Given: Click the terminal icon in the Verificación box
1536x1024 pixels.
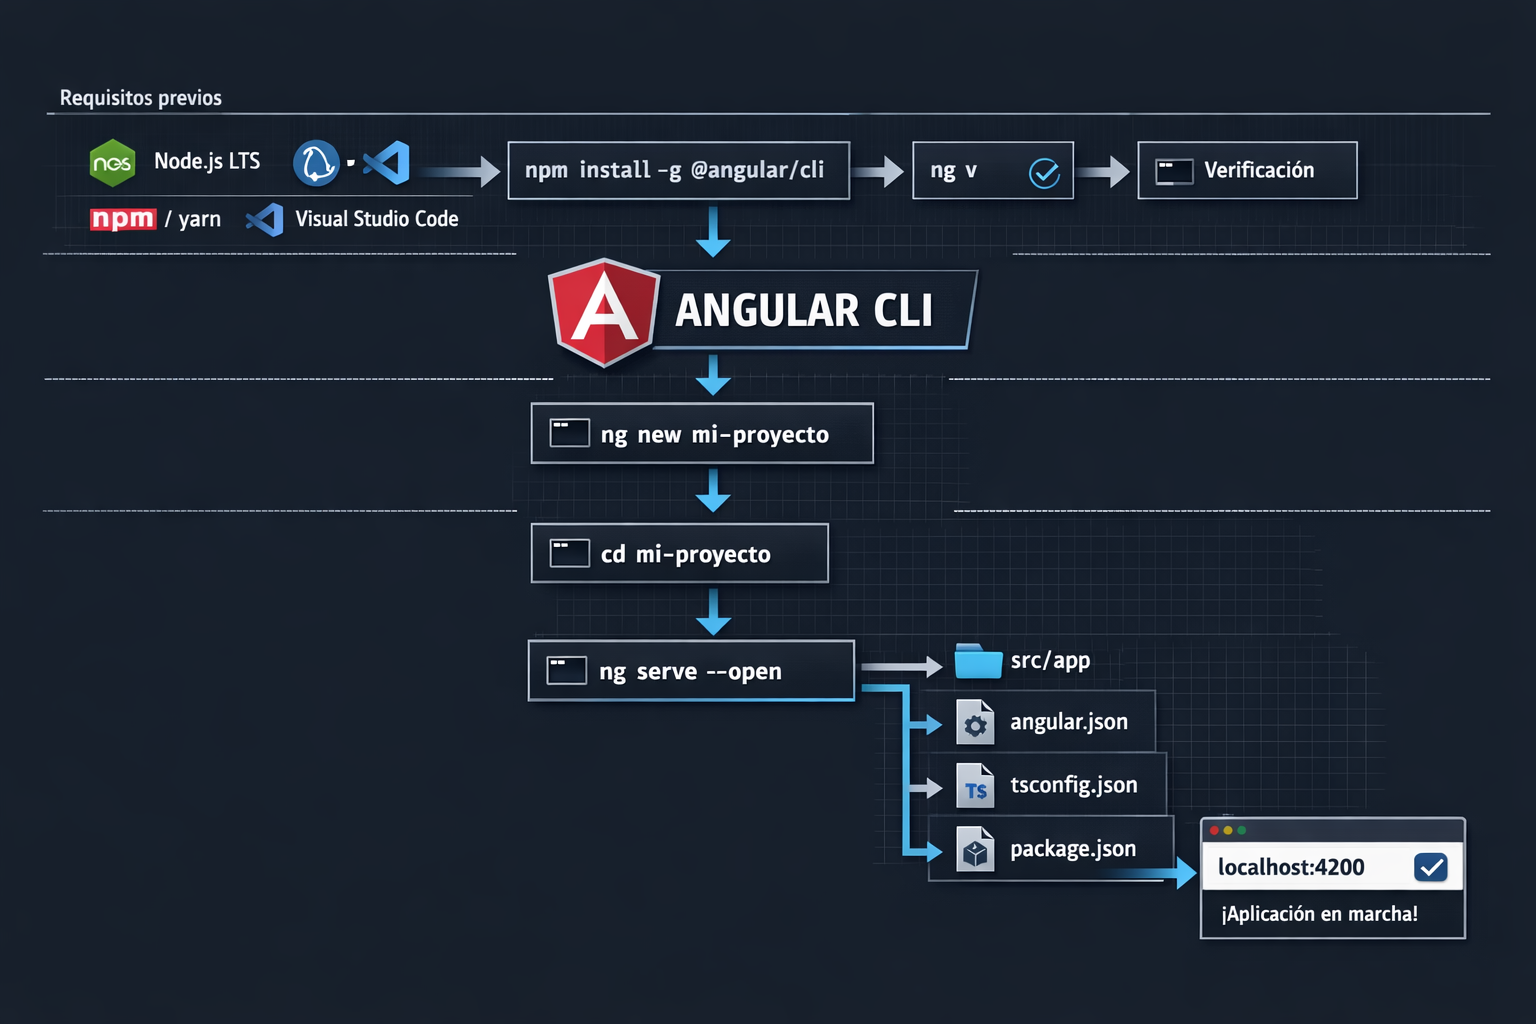Looking at the screenshot, I should (1174, 171).
